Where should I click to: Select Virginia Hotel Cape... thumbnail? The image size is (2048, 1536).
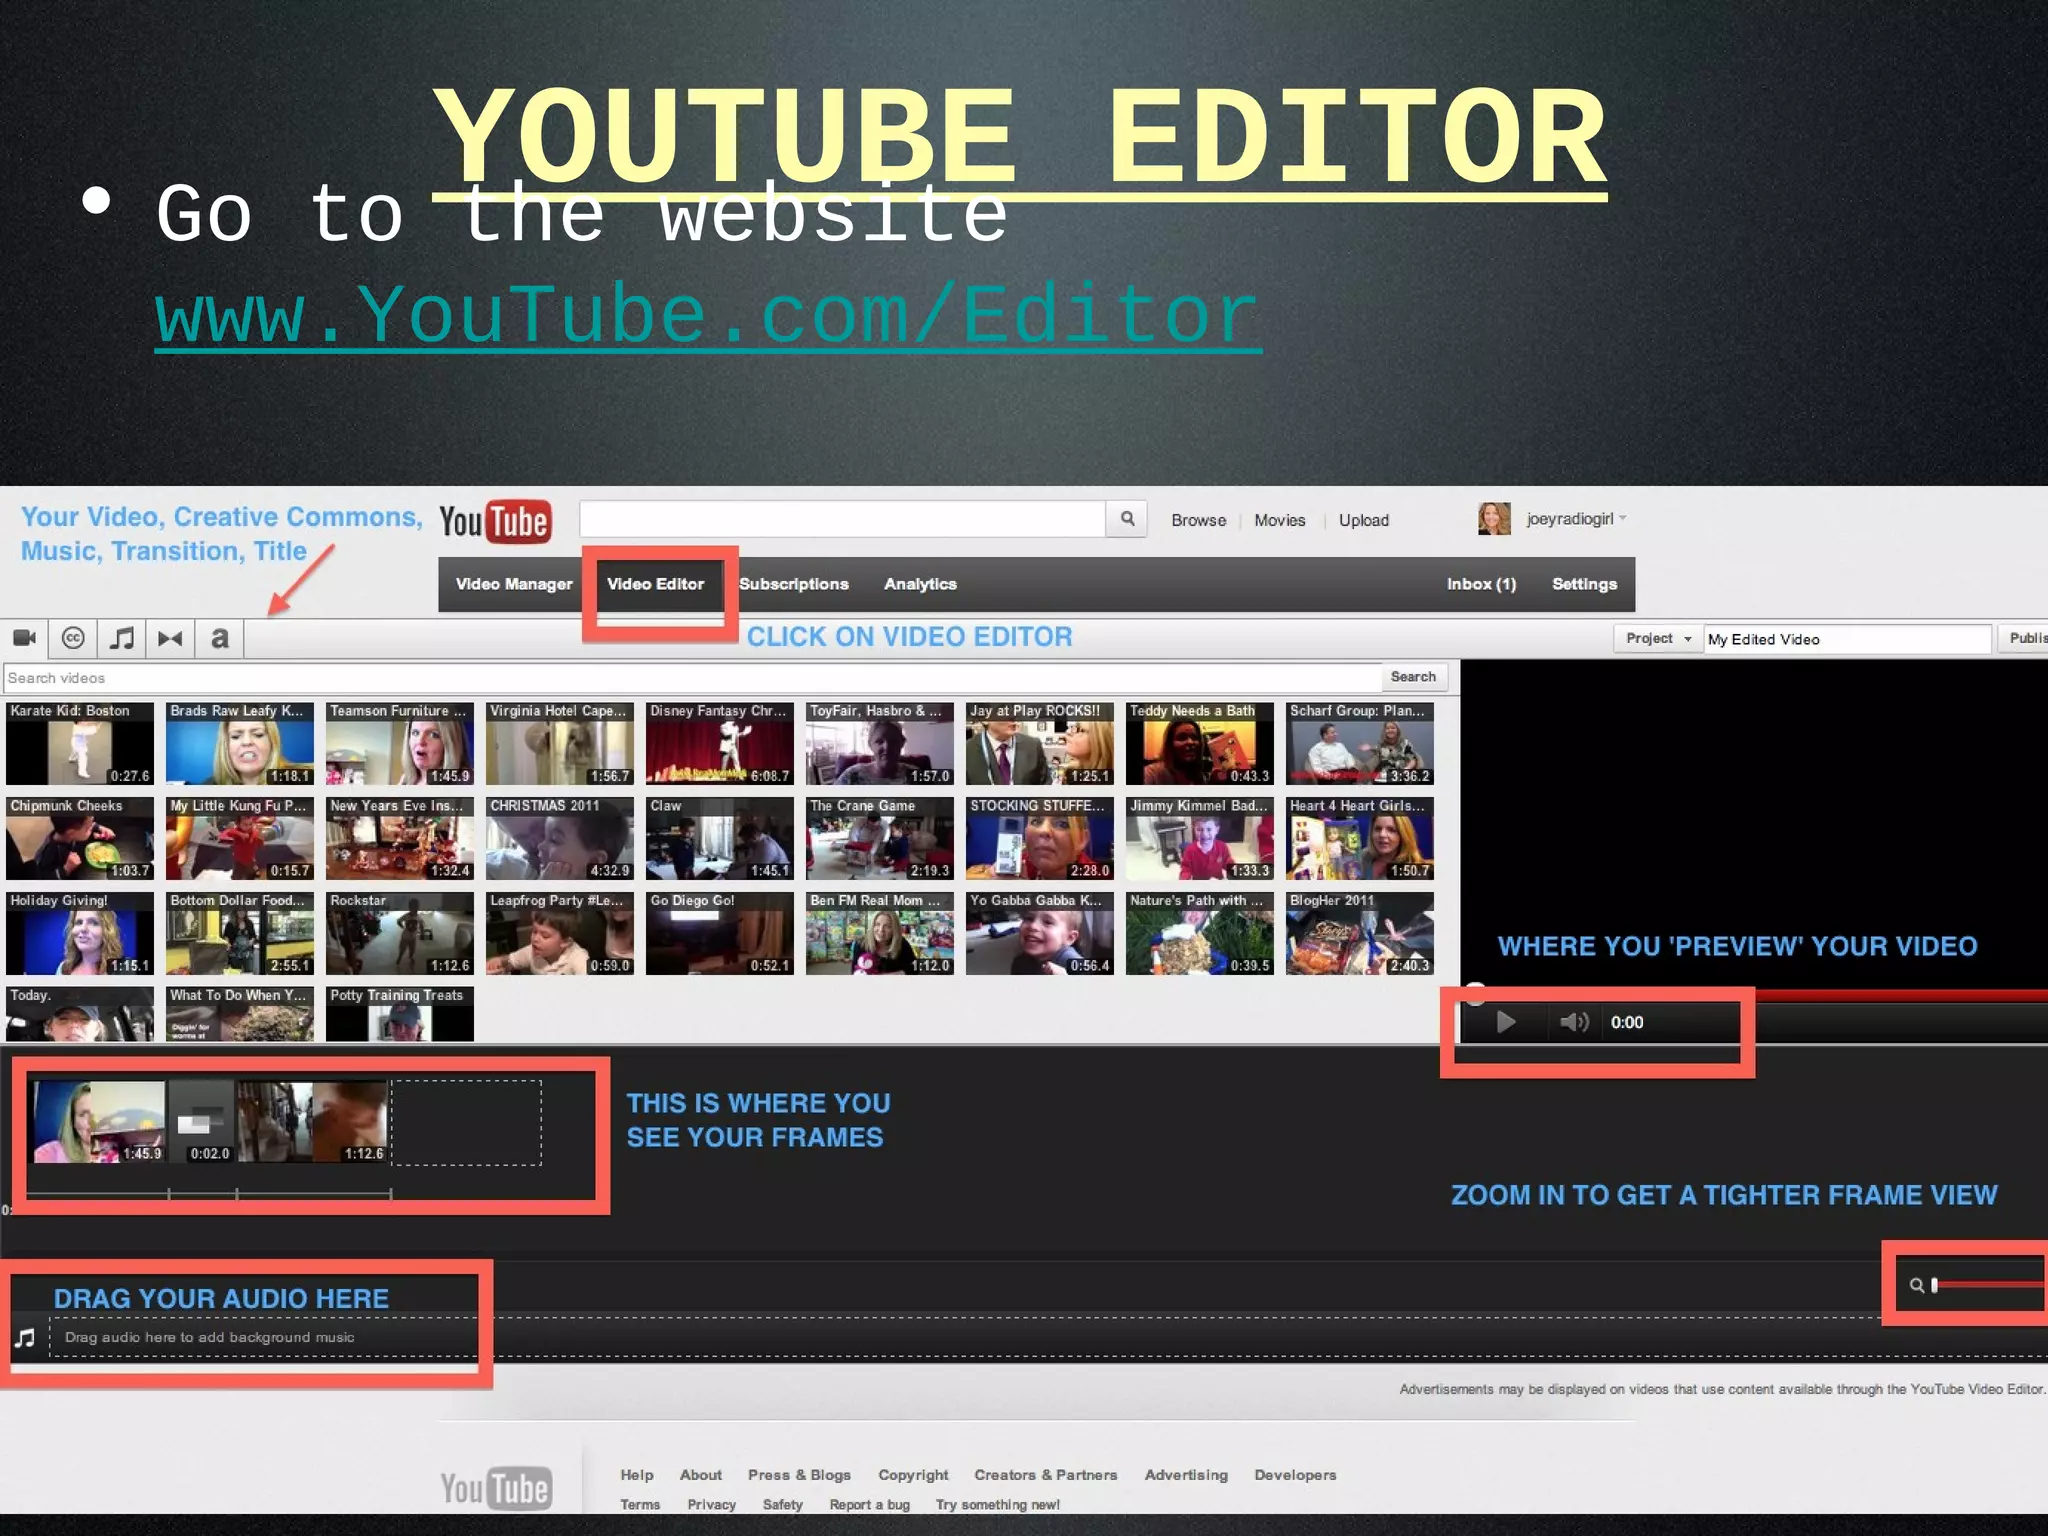point(560,743)
